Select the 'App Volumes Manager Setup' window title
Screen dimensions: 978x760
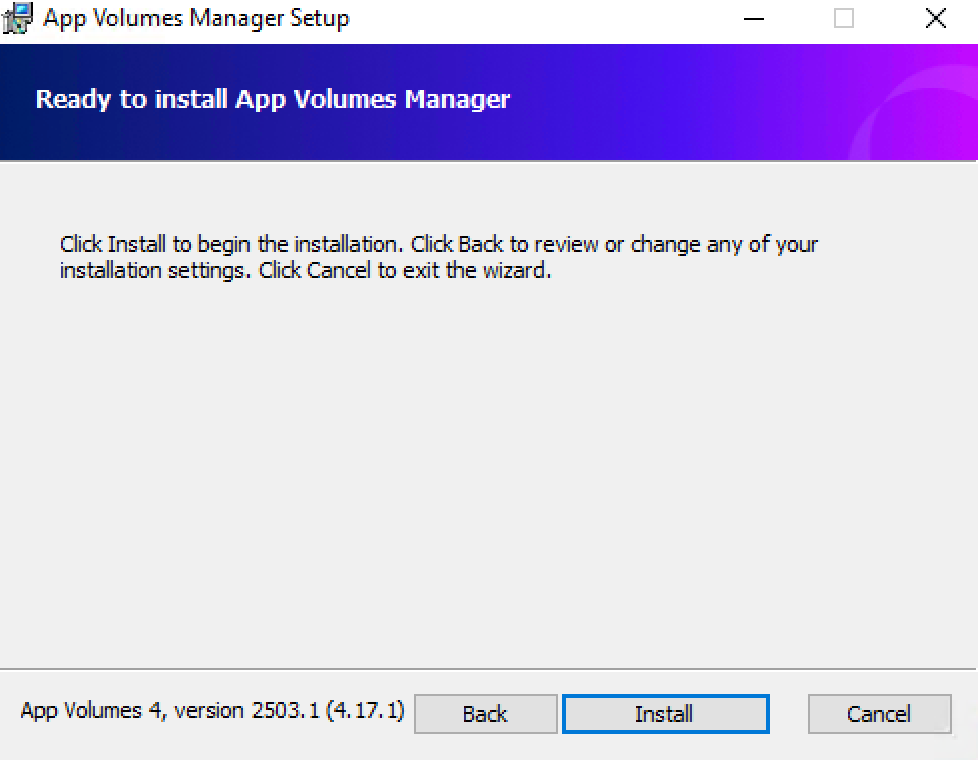point(196,18)
